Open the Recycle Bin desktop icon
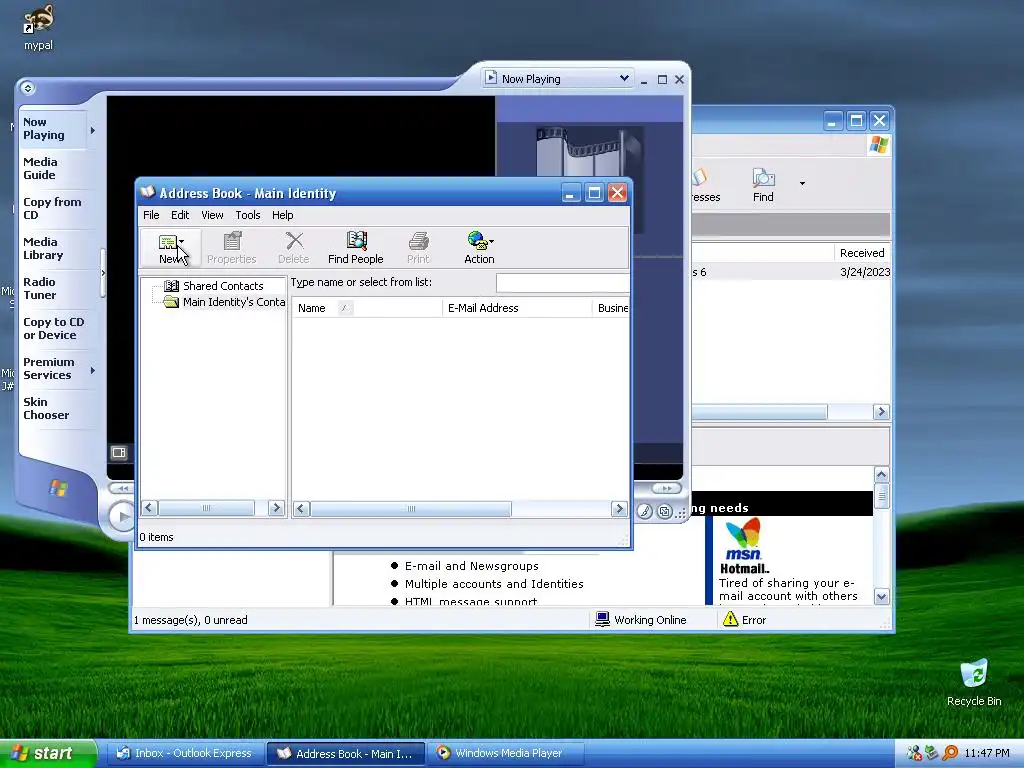 pos(974,682)
